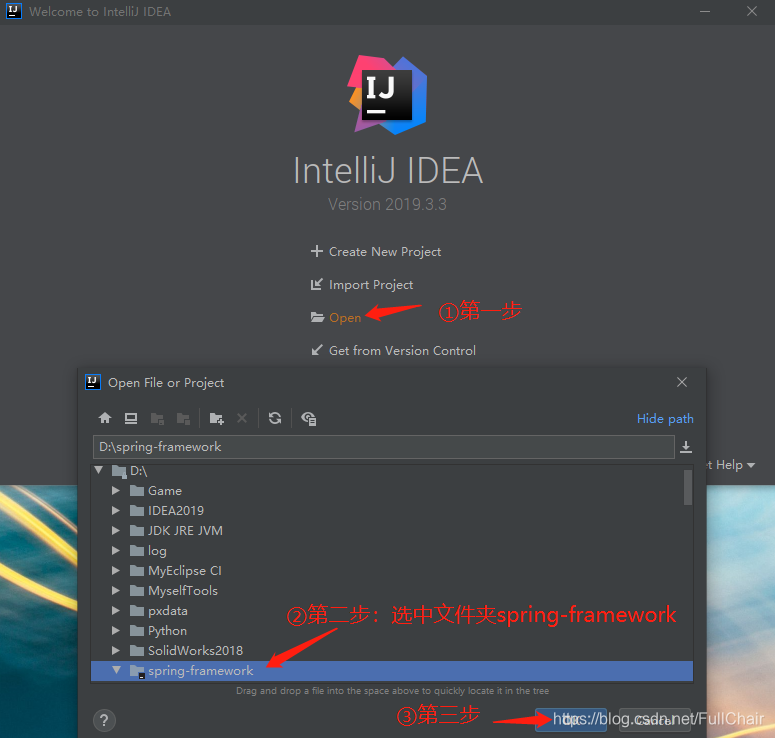
Task: Select the D:\ drive row
Action: point(392,471)
